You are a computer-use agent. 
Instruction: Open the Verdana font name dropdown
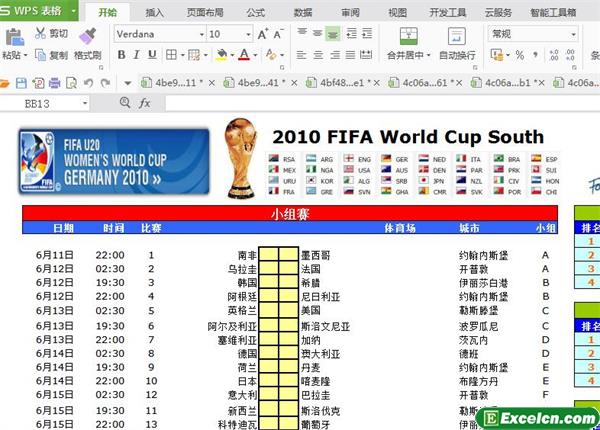tap(202, 34)
